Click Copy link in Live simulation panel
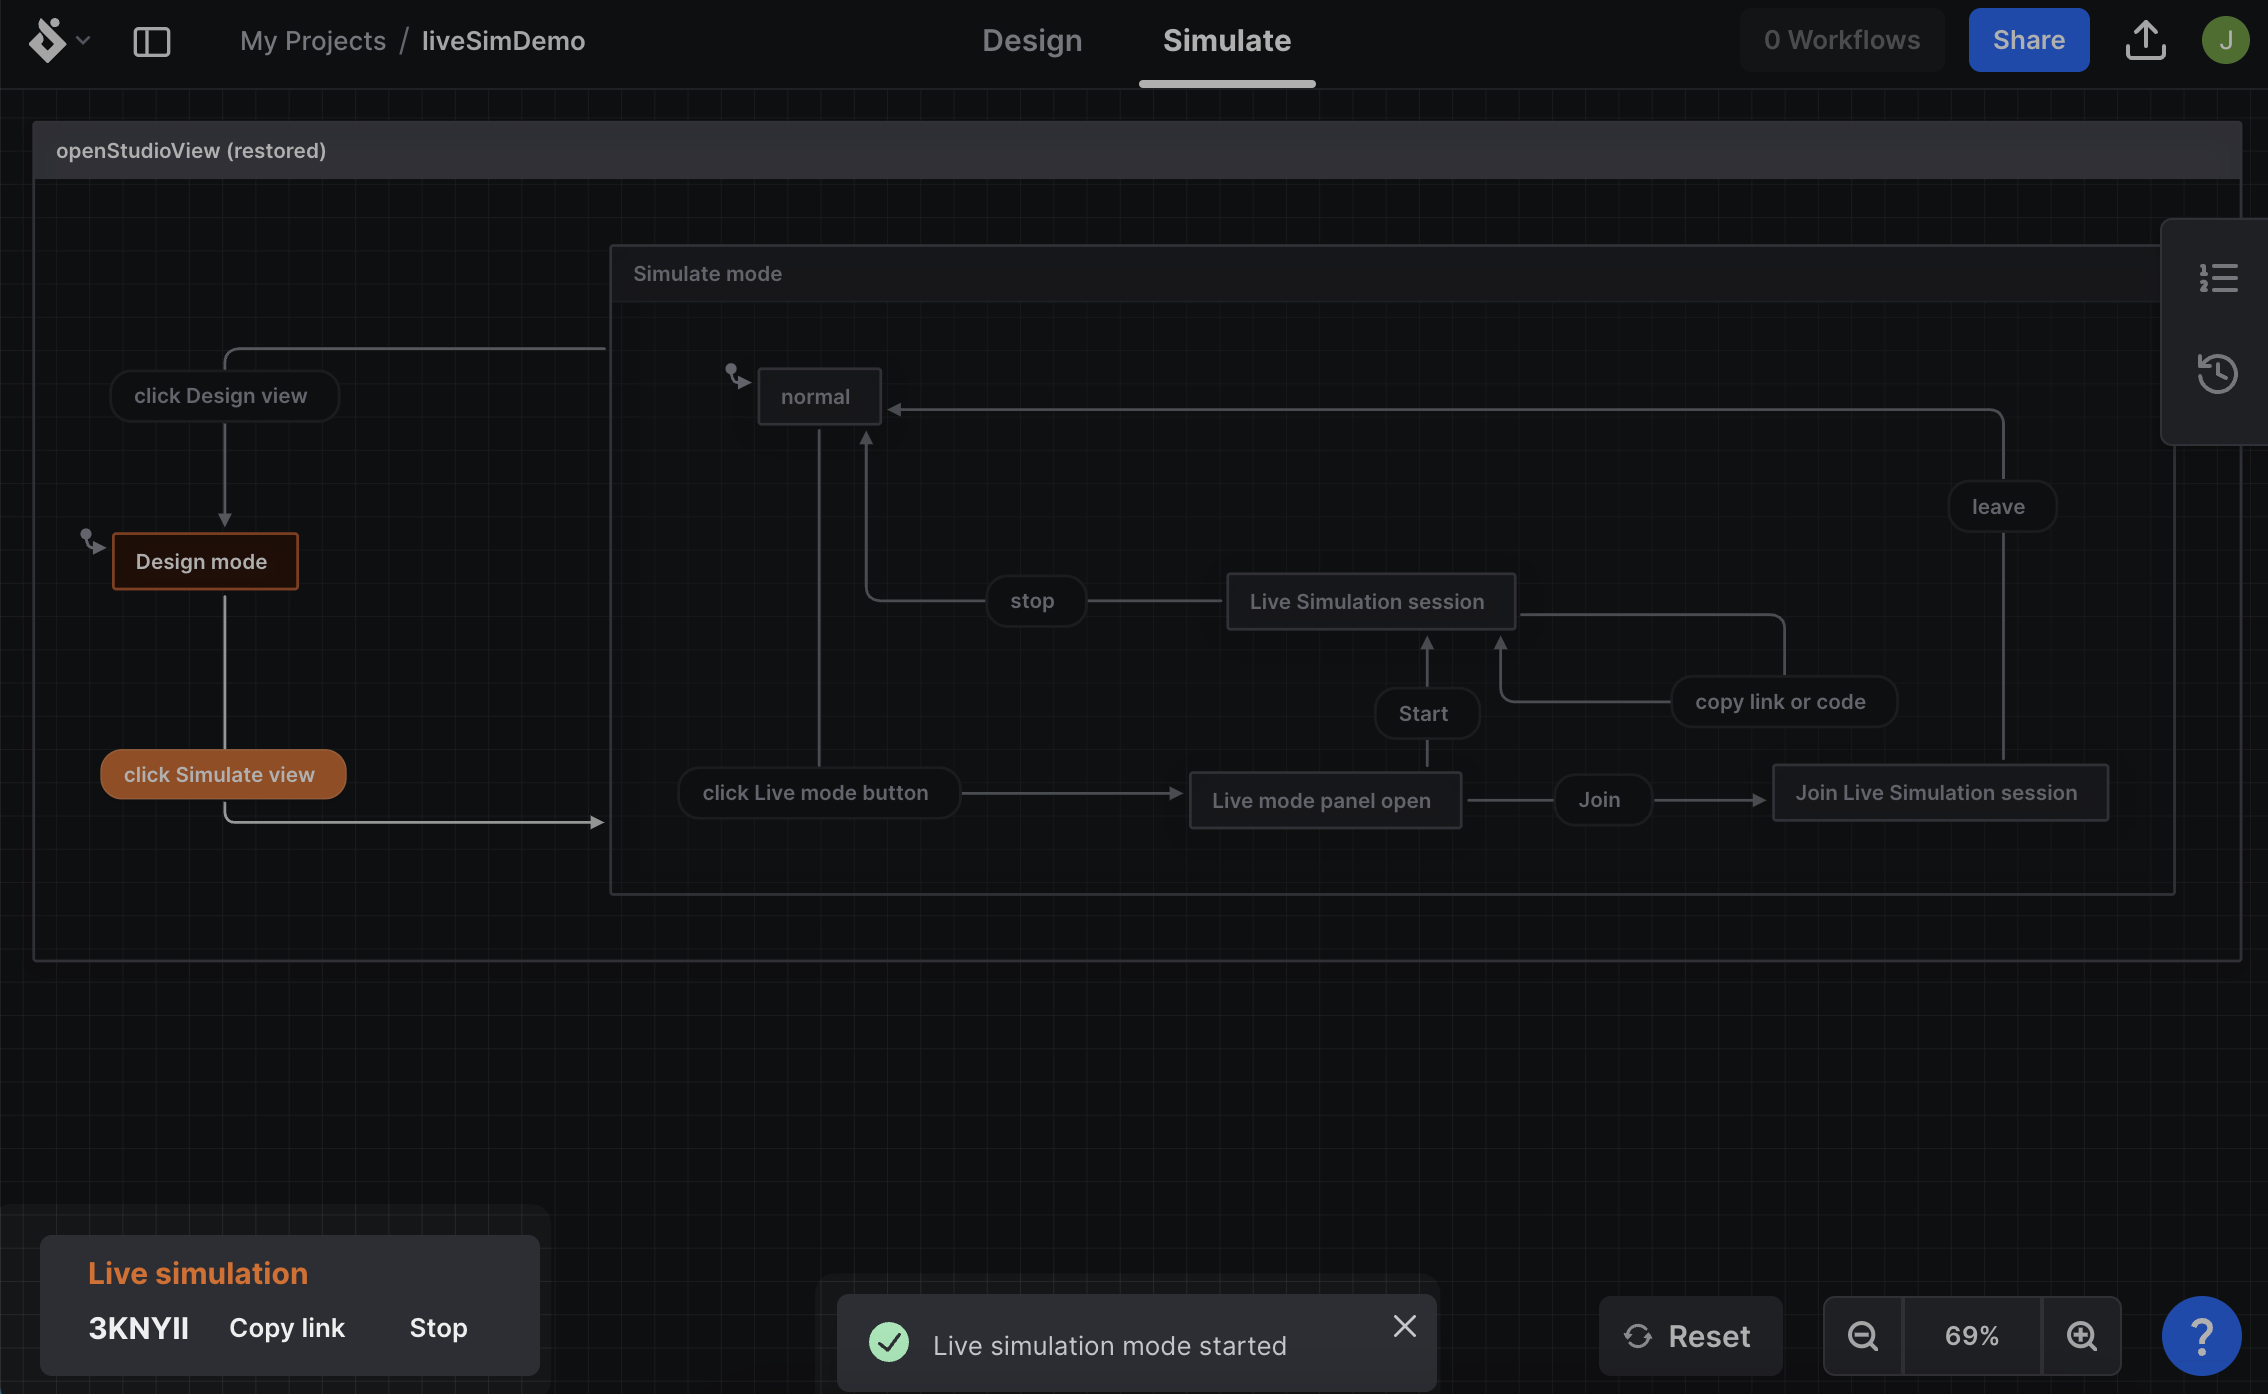The width and height of the screenshot is (2268, 1394). 287,1328
